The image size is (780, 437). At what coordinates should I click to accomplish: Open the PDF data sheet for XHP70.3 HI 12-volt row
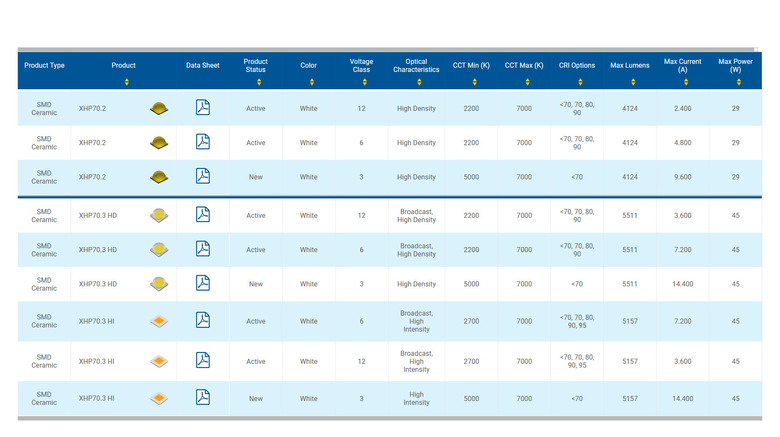click(202, 360)
